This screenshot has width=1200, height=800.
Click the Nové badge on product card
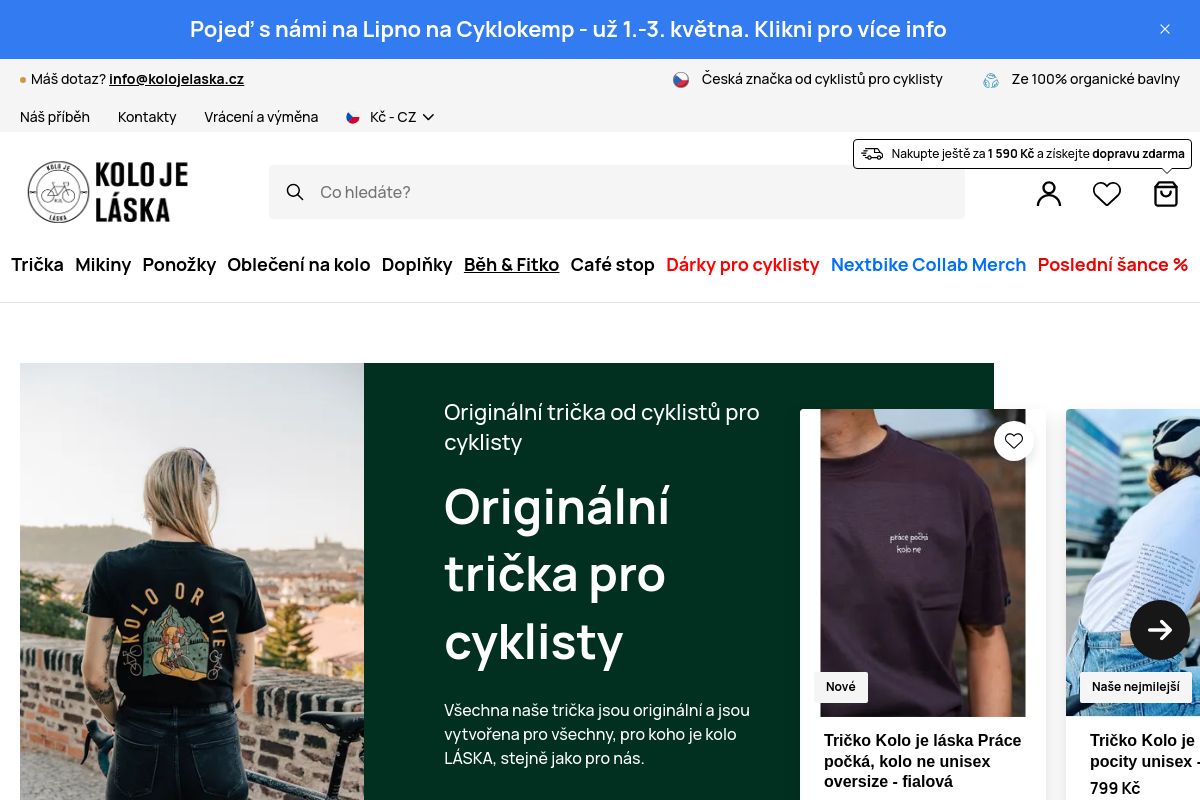(x=841, y=687)
